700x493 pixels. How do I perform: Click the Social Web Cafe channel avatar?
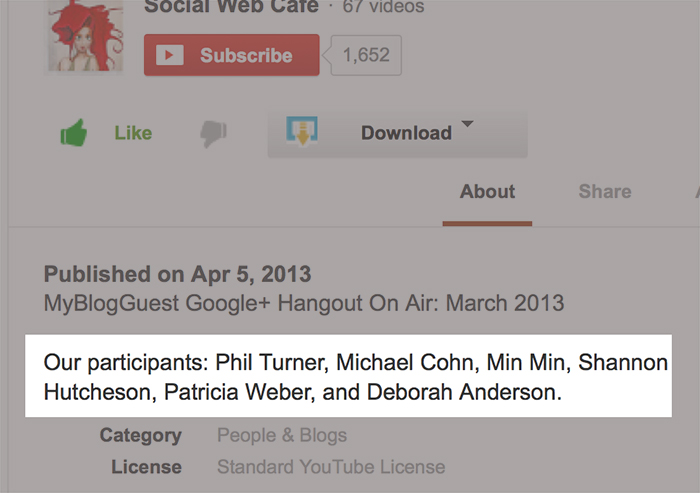(85, 36)
